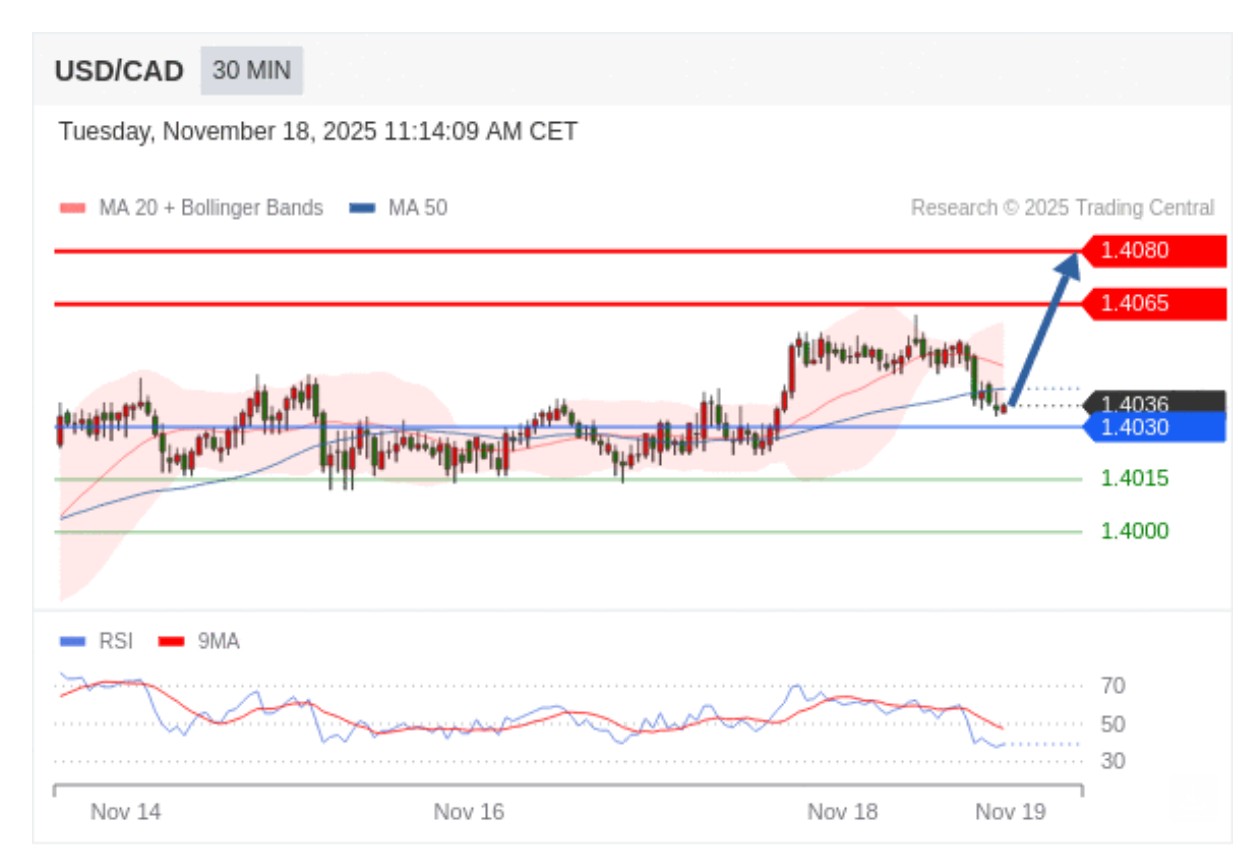
Task: Click the blue upward forecast arrow head
Action: coord(1070,262)
